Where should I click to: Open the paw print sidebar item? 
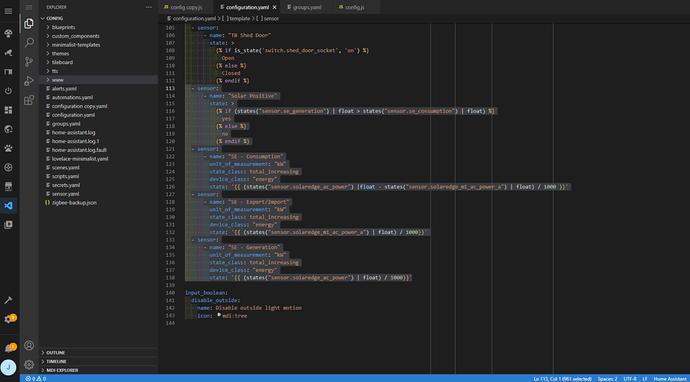8,148
